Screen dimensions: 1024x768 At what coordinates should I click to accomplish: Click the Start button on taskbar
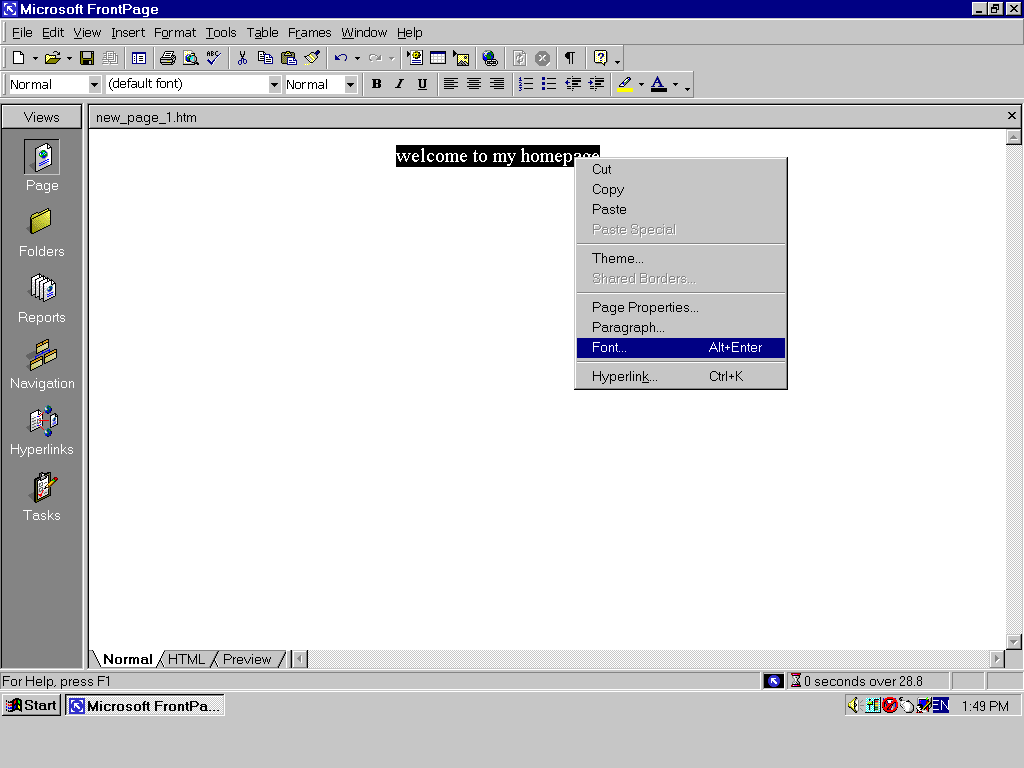32,705
